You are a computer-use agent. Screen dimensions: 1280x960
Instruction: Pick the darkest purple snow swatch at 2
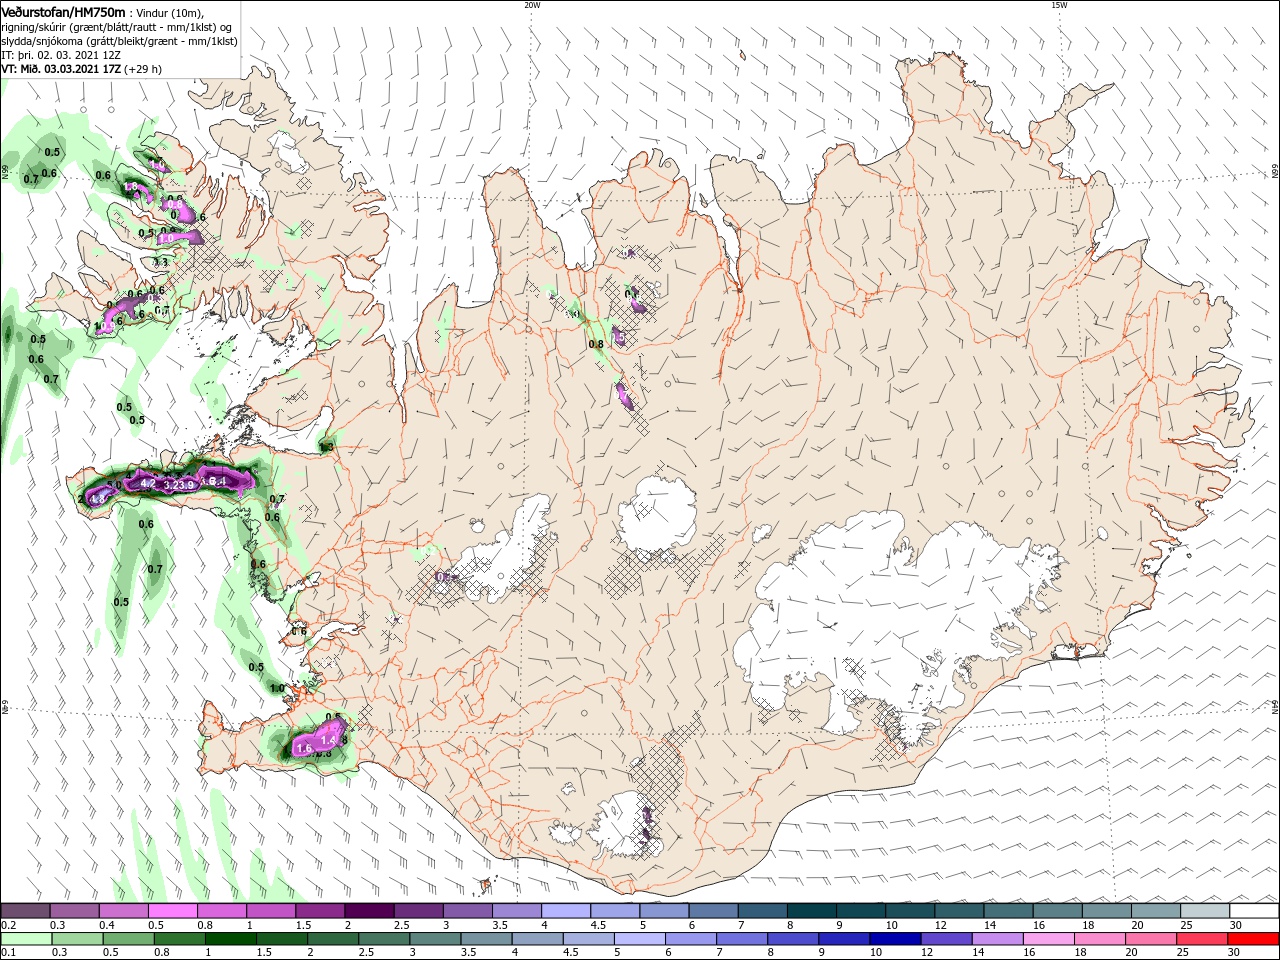[368, 911]
